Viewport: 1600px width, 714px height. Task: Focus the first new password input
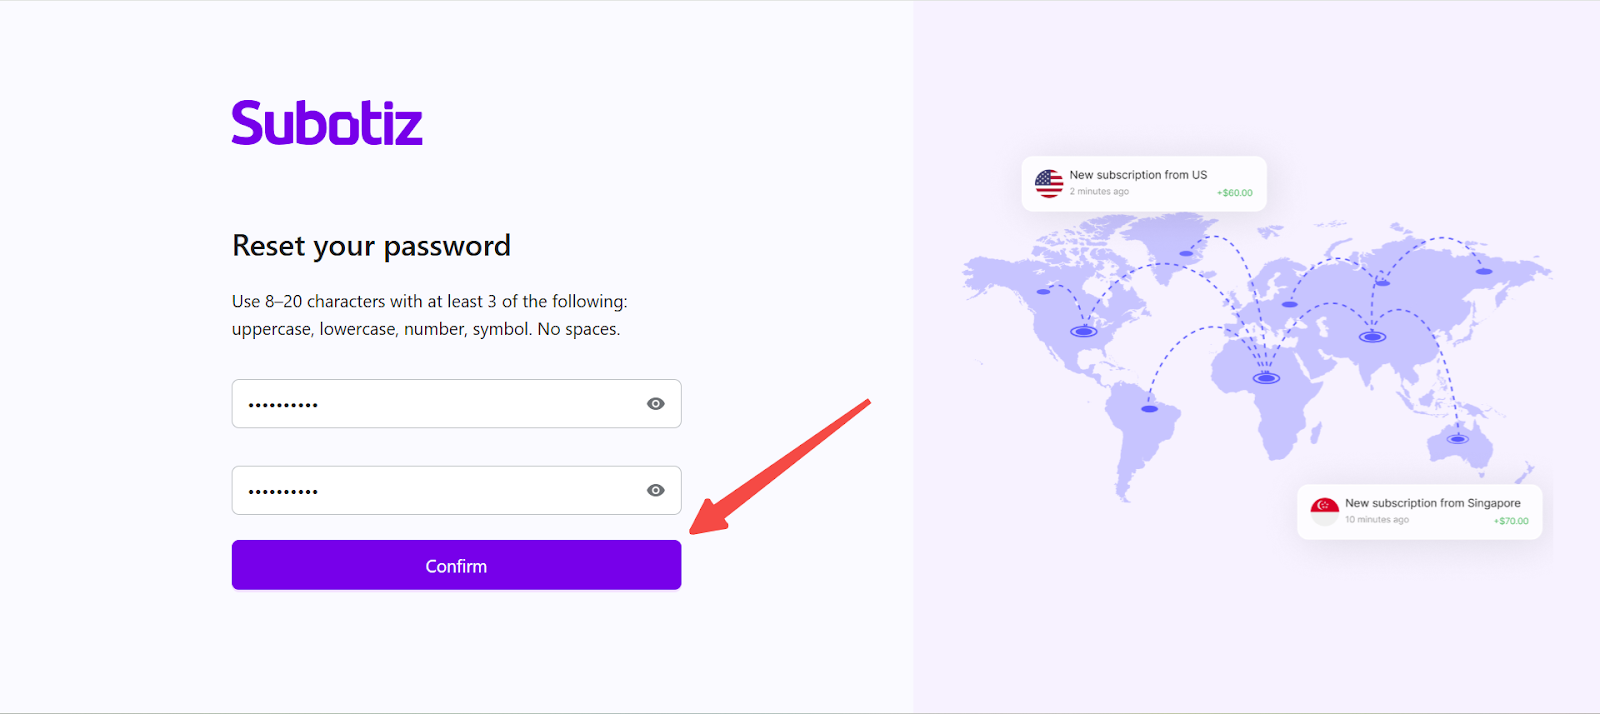click(x=440, y=404)
